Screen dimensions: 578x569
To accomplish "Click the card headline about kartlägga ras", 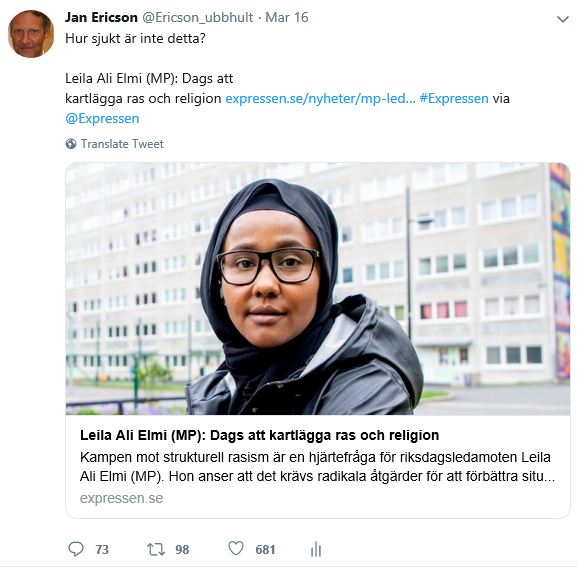I will click(x=260, y=435).
